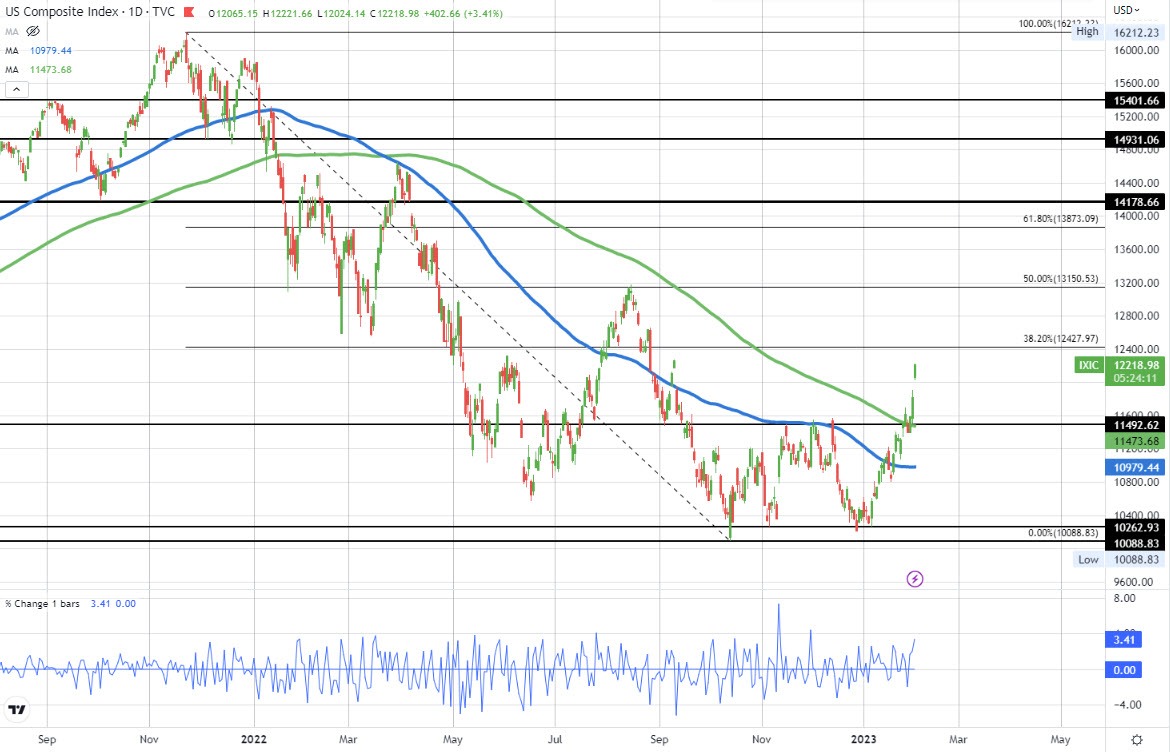Viewport: 1170px width, 752px height.
Task: Click the blue 3.41 change value label
Action: tap(1124, 640)
